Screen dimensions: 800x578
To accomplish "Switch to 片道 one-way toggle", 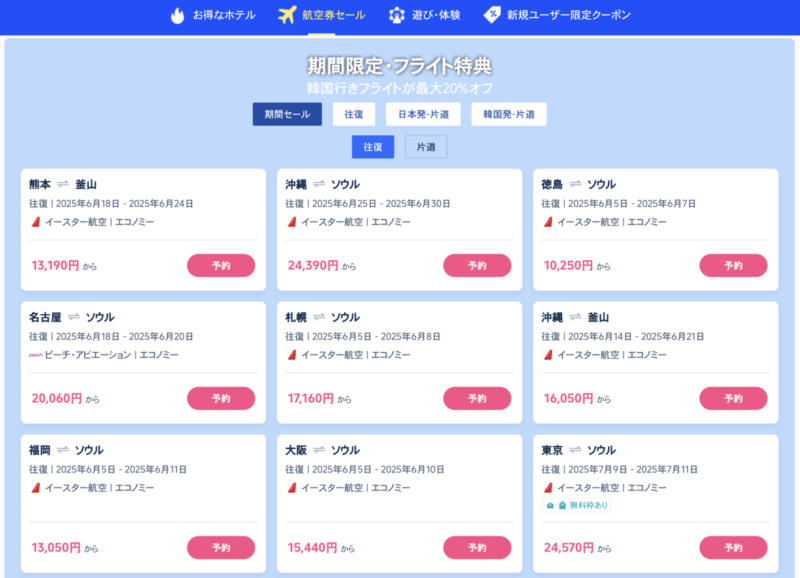I will [426, 147].
